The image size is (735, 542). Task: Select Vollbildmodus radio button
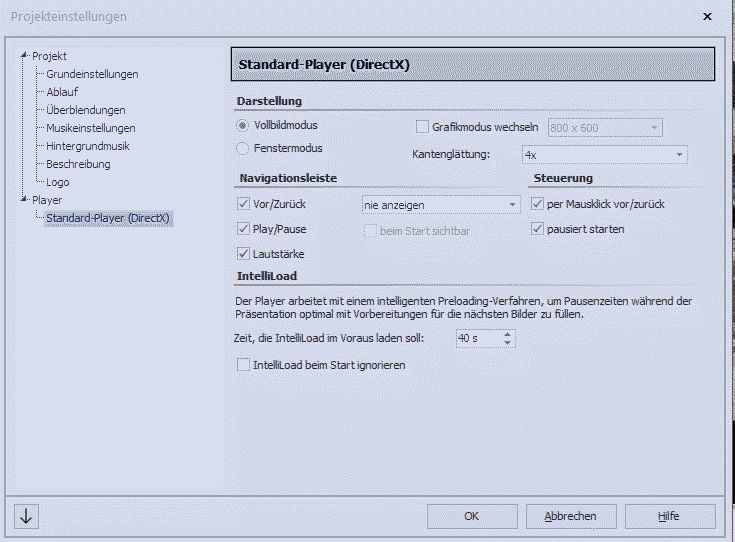tap(243, 126)
